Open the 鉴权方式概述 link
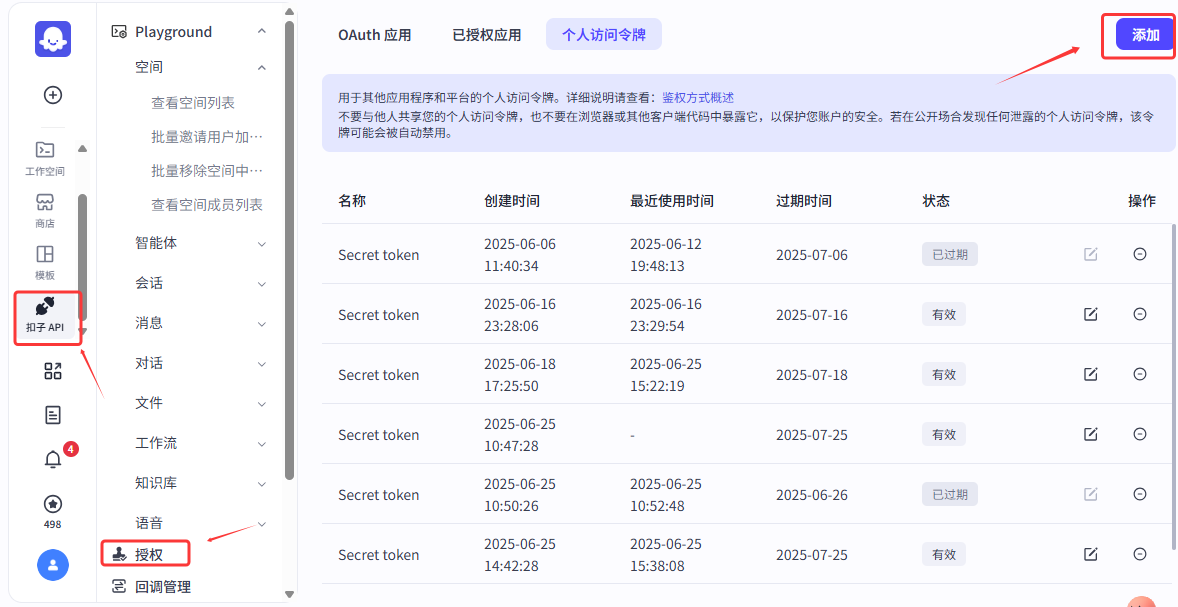This screenshot has height=607, width=1178. coord(698,98)
